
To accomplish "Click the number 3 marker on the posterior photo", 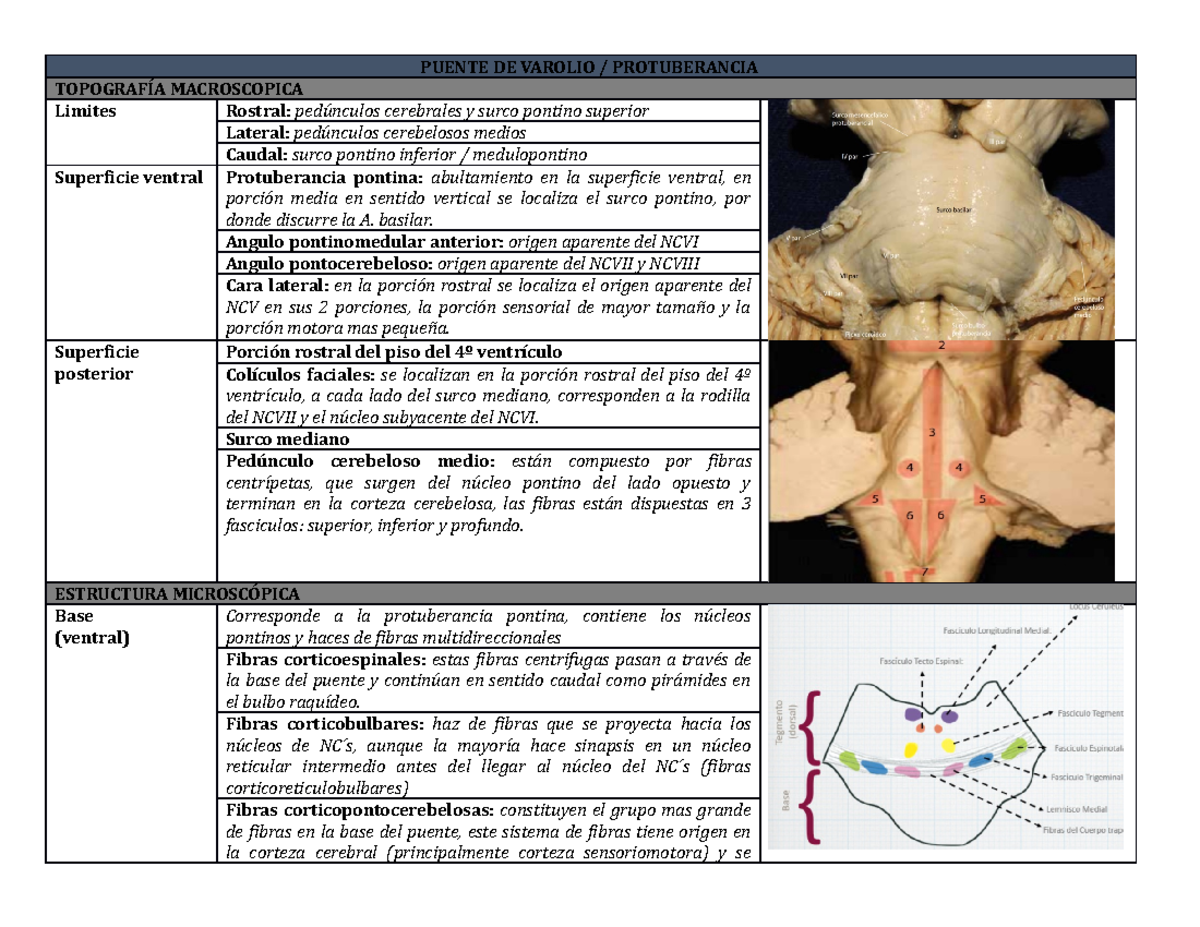I will [x=932, y=433].
